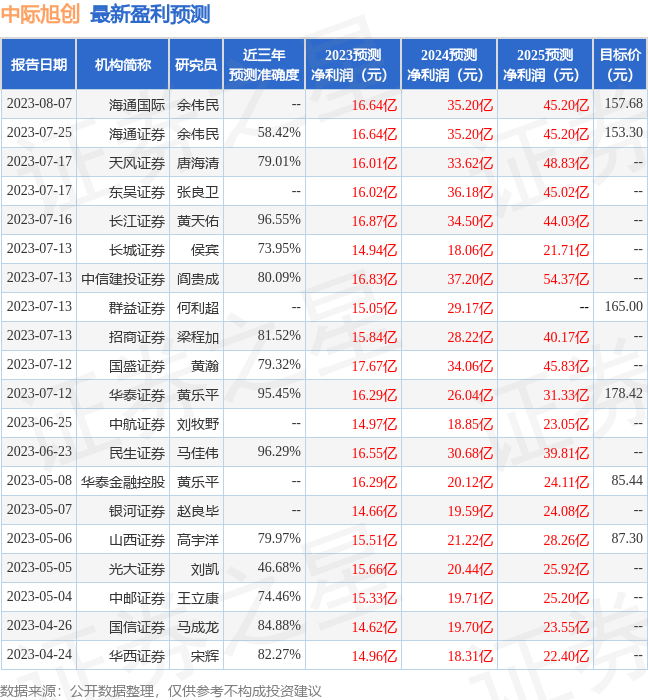Viewport: 648px width, 700px height.
Task: Click institution 群益证券
Action: 137,308
